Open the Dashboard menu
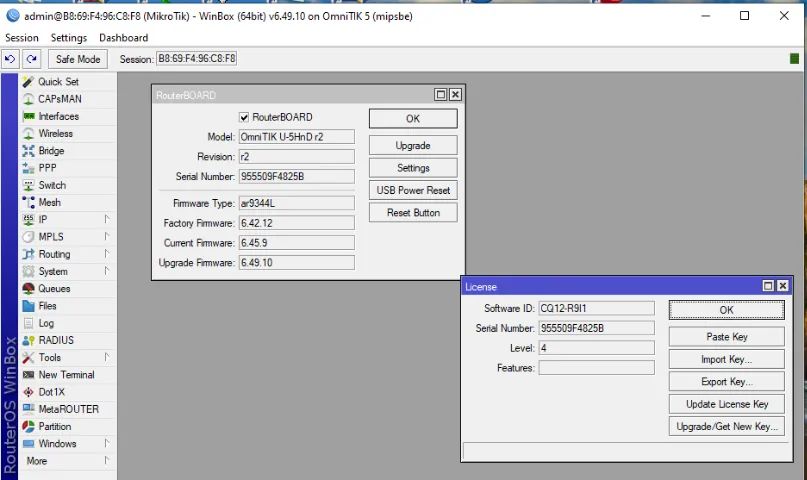807x480 pixels. 124,38
